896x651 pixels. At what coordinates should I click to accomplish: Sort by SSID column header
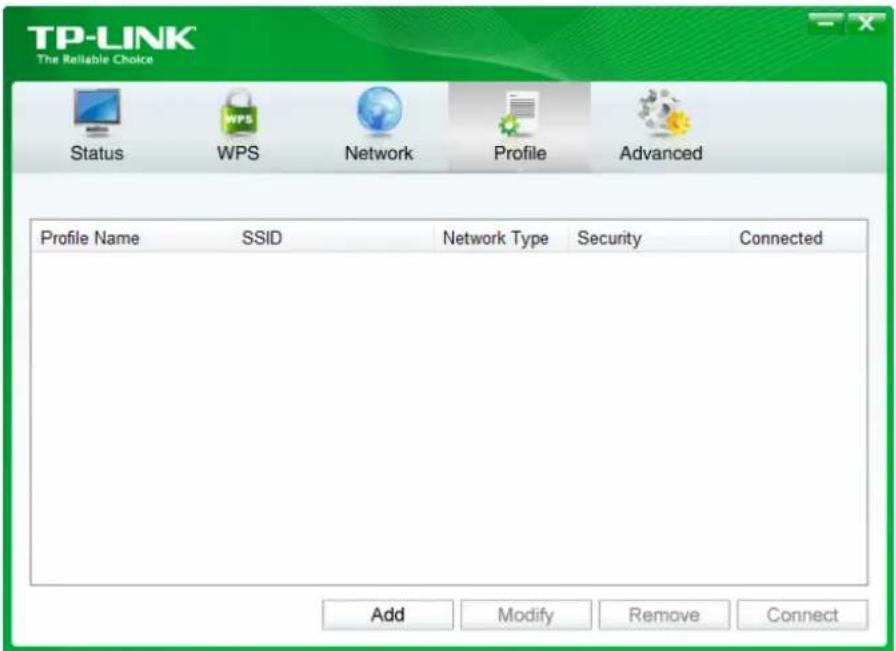(335, 238)
